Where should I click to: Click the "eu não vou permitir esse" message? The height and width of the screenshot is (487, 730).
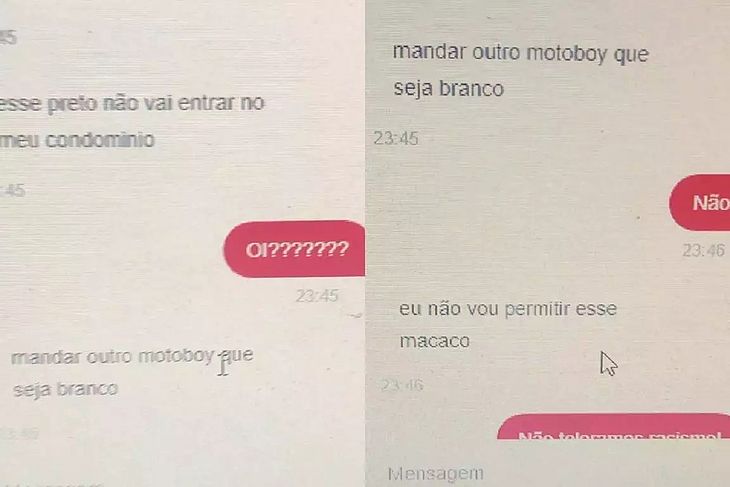(508, 309)
